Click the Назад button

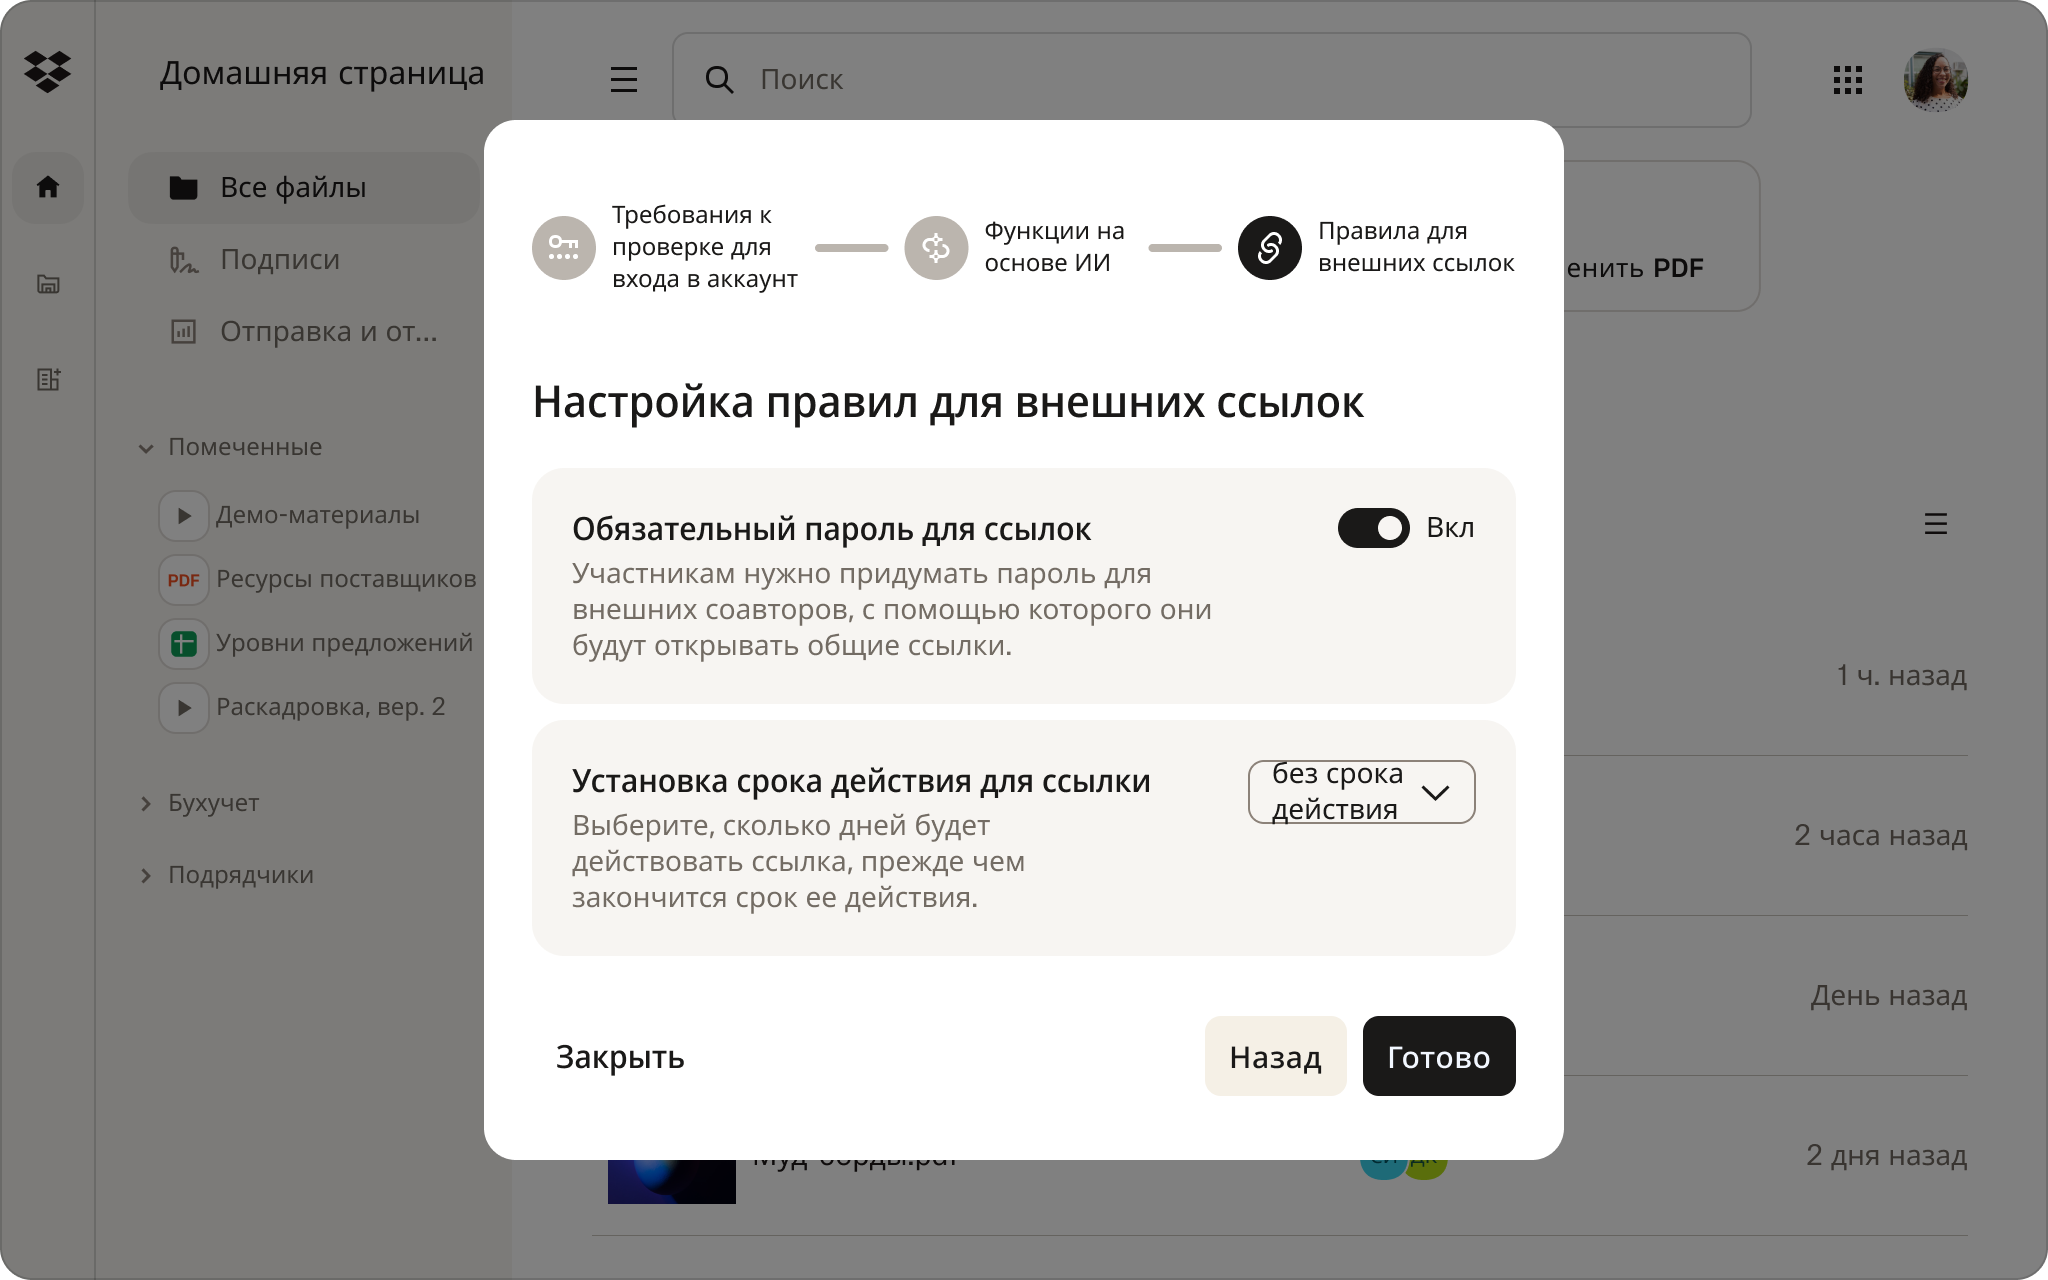click(x=1276, y=1056)
